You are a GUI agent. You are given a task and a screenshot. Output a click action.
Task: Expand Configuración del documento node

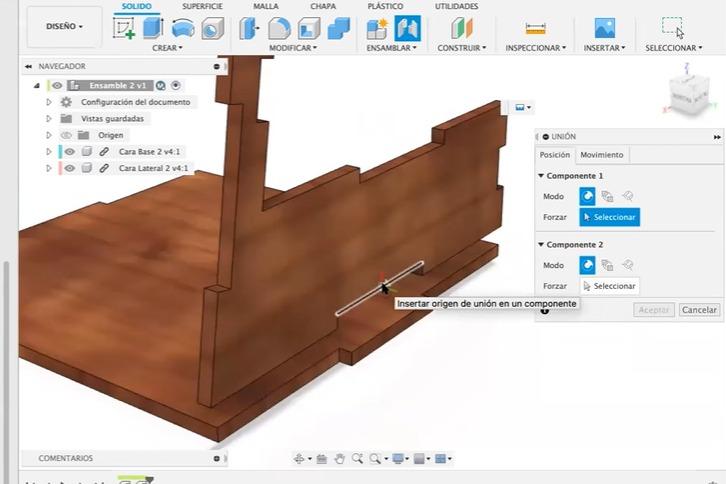pos(49,102)
